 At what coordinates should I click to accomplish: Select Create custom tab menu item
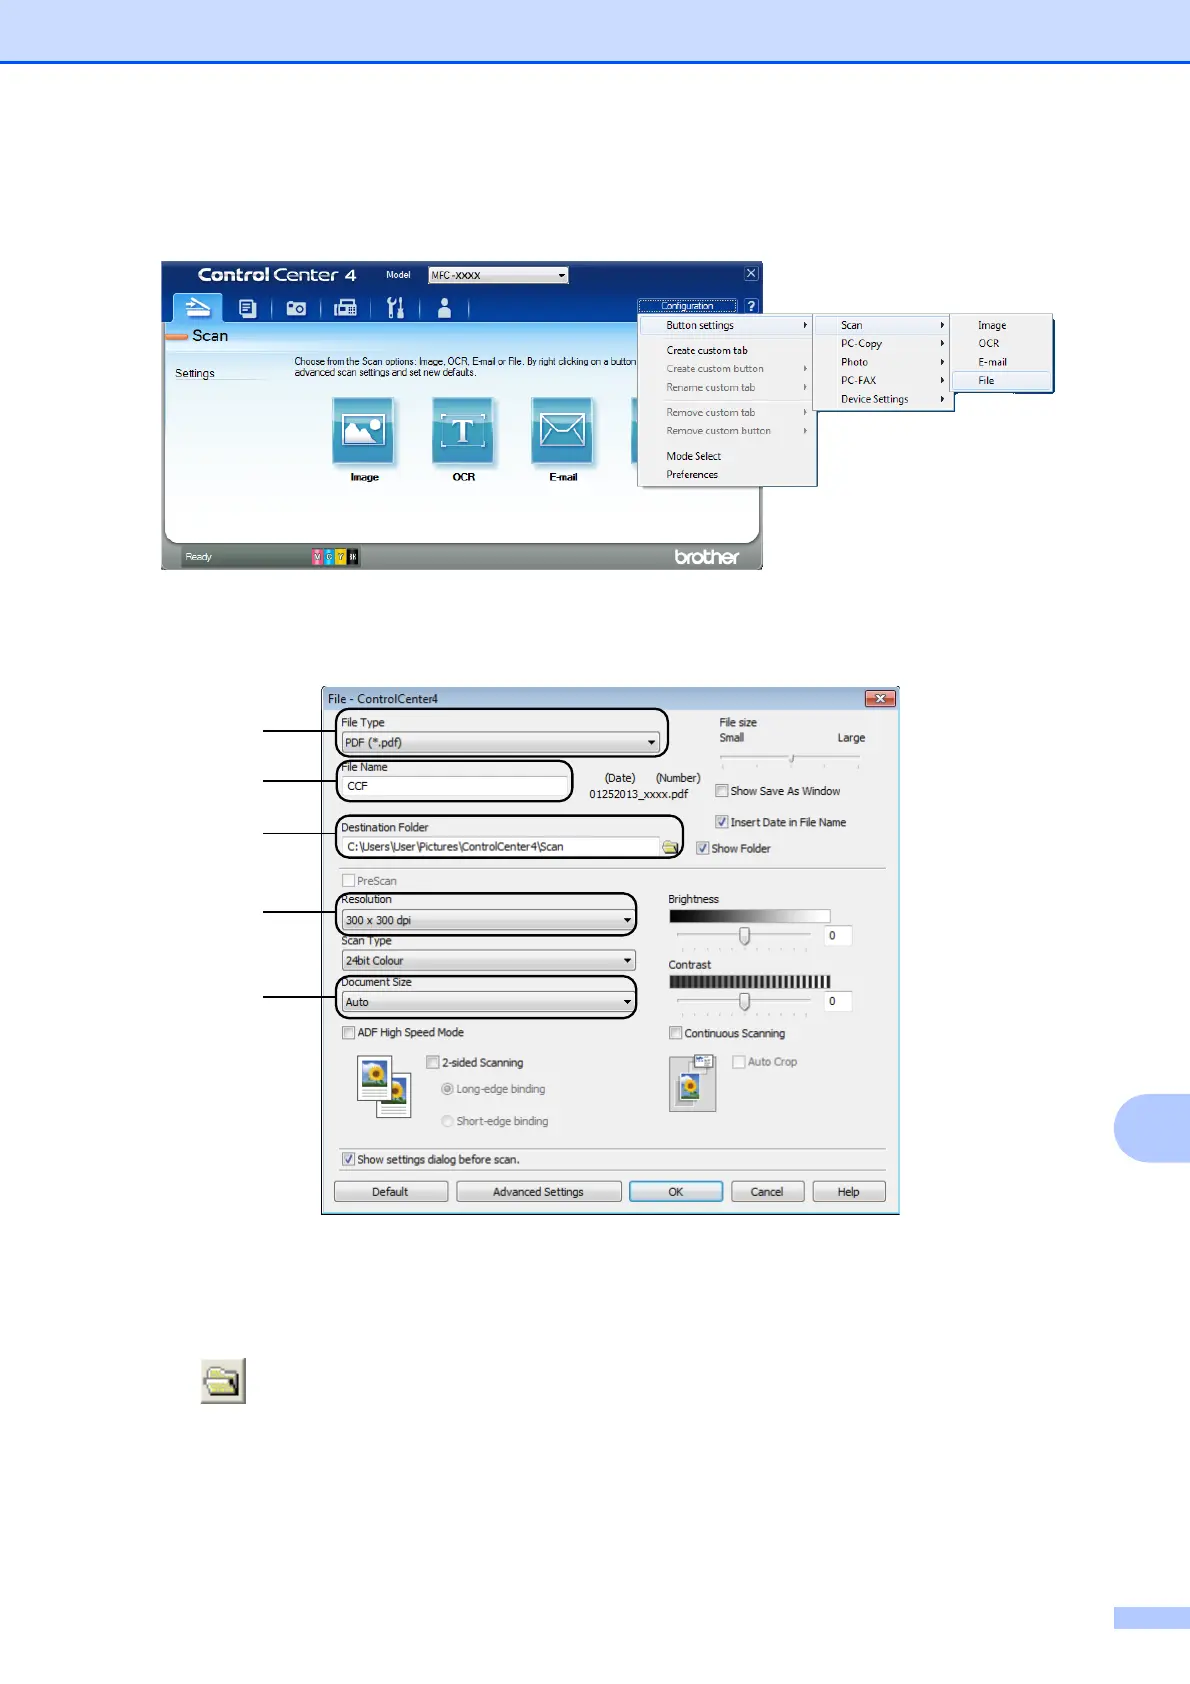[x=727, y=350]
